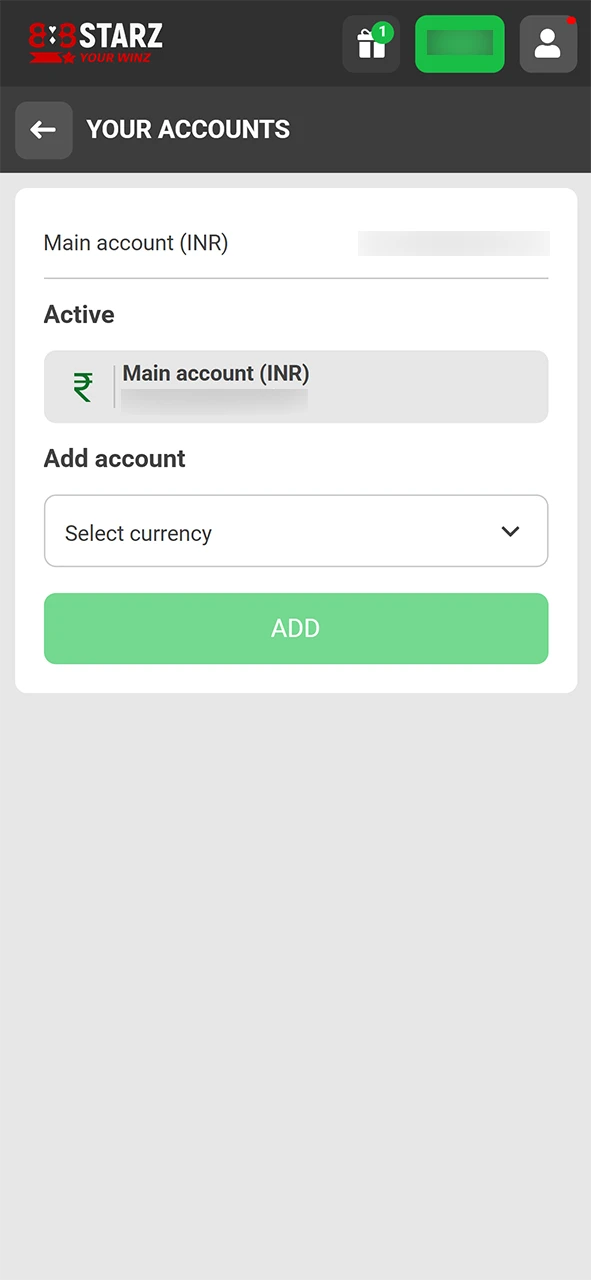Click the chevron arrow on the currency selector

(510, 531)
